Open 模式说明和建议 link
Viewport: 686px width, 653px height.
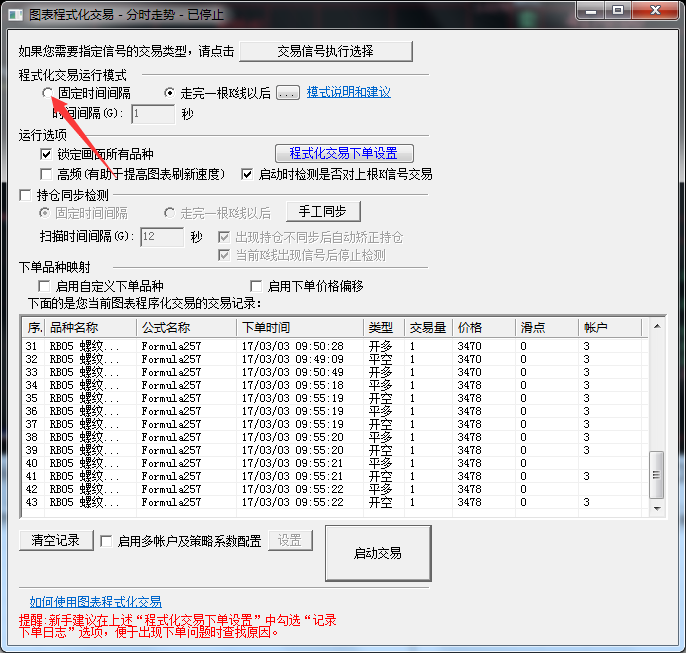(349, 92)
